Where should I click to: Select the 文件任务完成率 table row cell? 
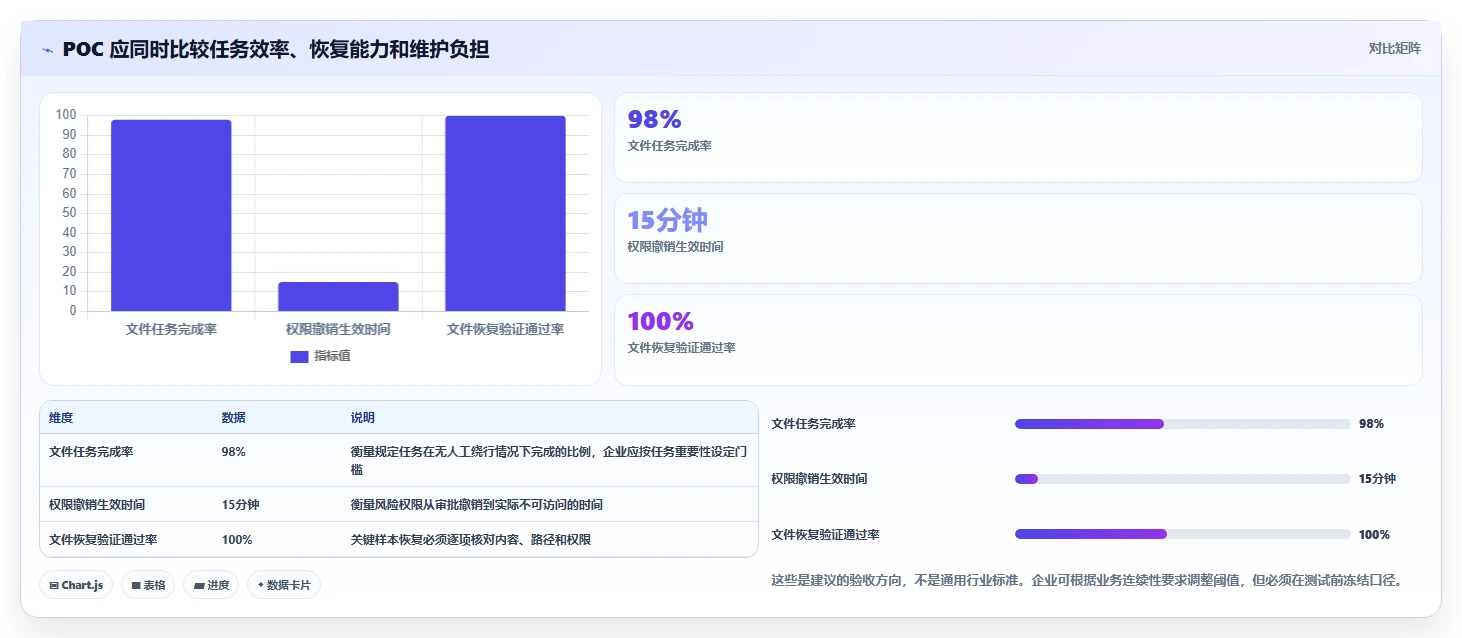point(91,452)
